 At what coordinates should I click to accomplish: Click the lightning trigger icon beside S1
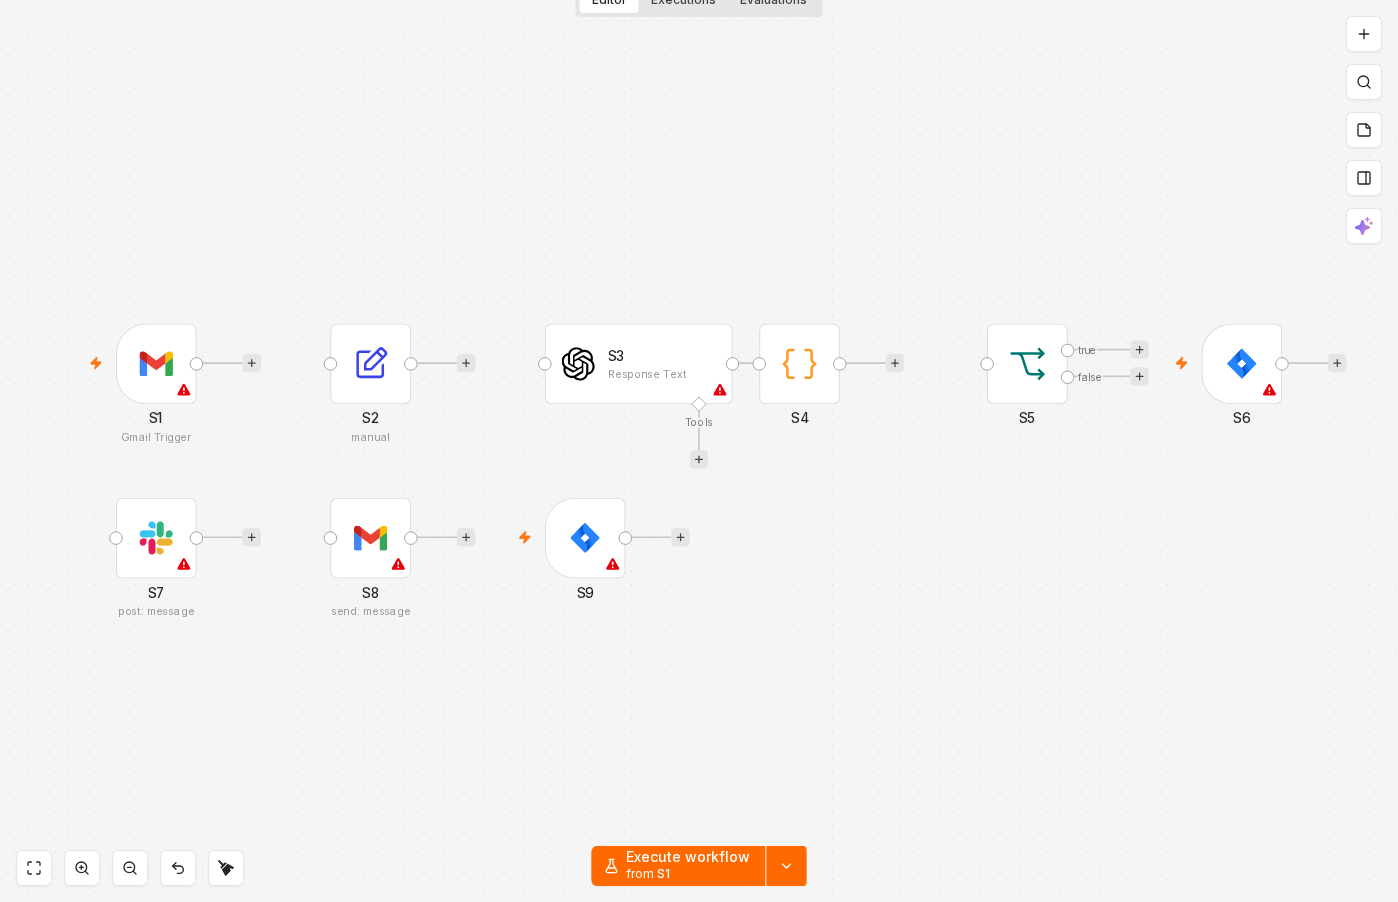pos(96,363)
